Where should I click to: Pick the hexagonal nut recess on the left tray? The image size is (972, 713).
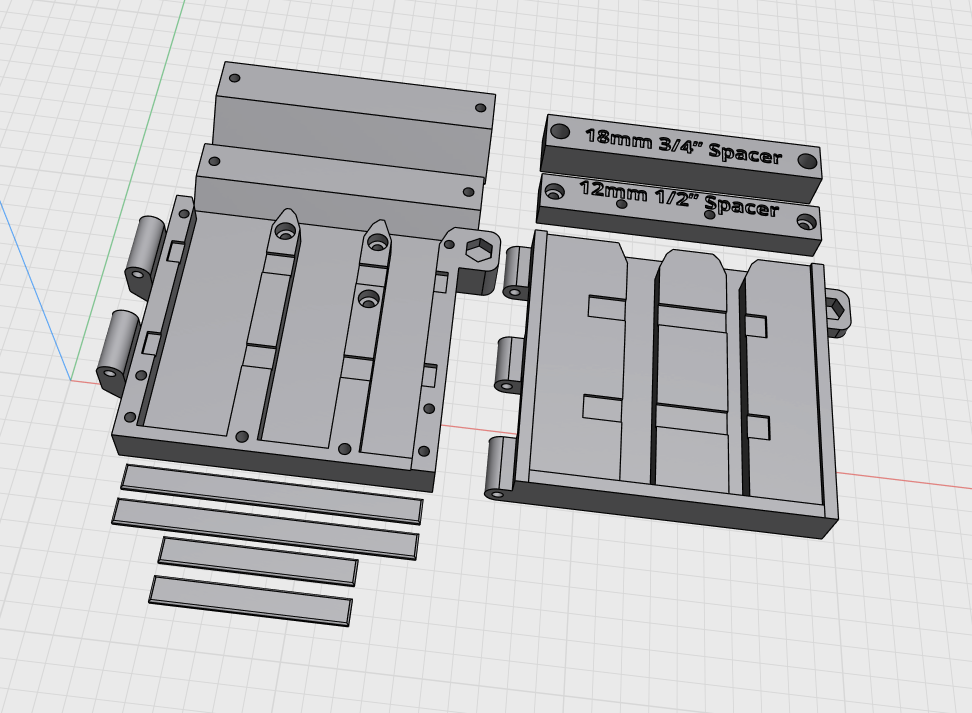pos(478,250)
